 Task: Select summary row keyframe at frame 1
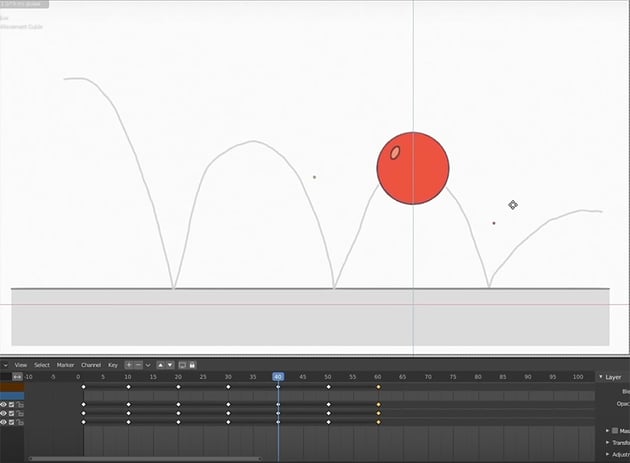[x=84, y=387]
